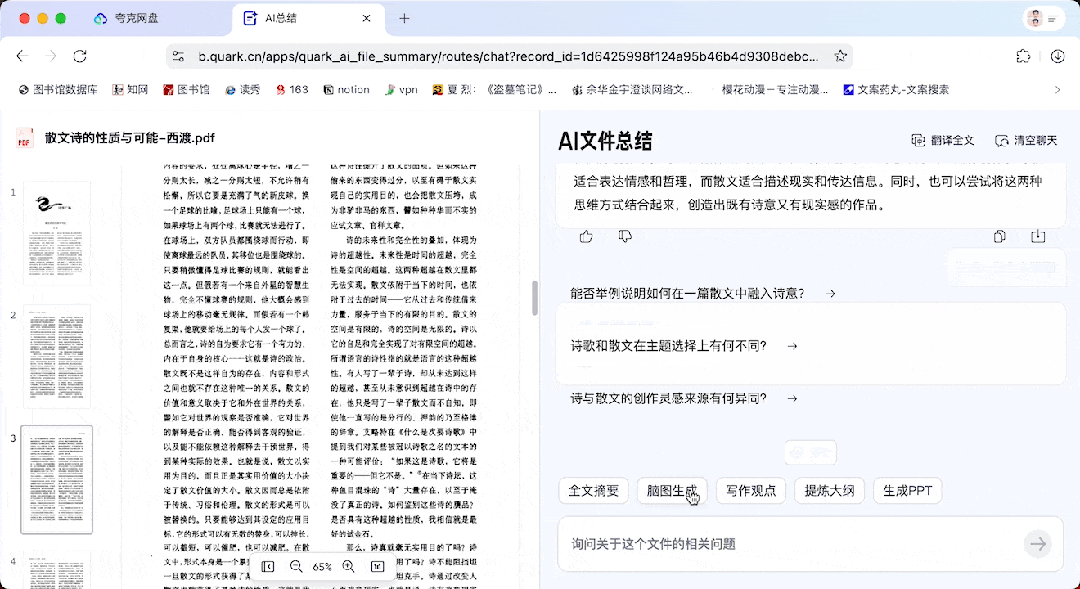Refresh the current page
This screenshot has height=589, width=1080.
coord(80,58)
